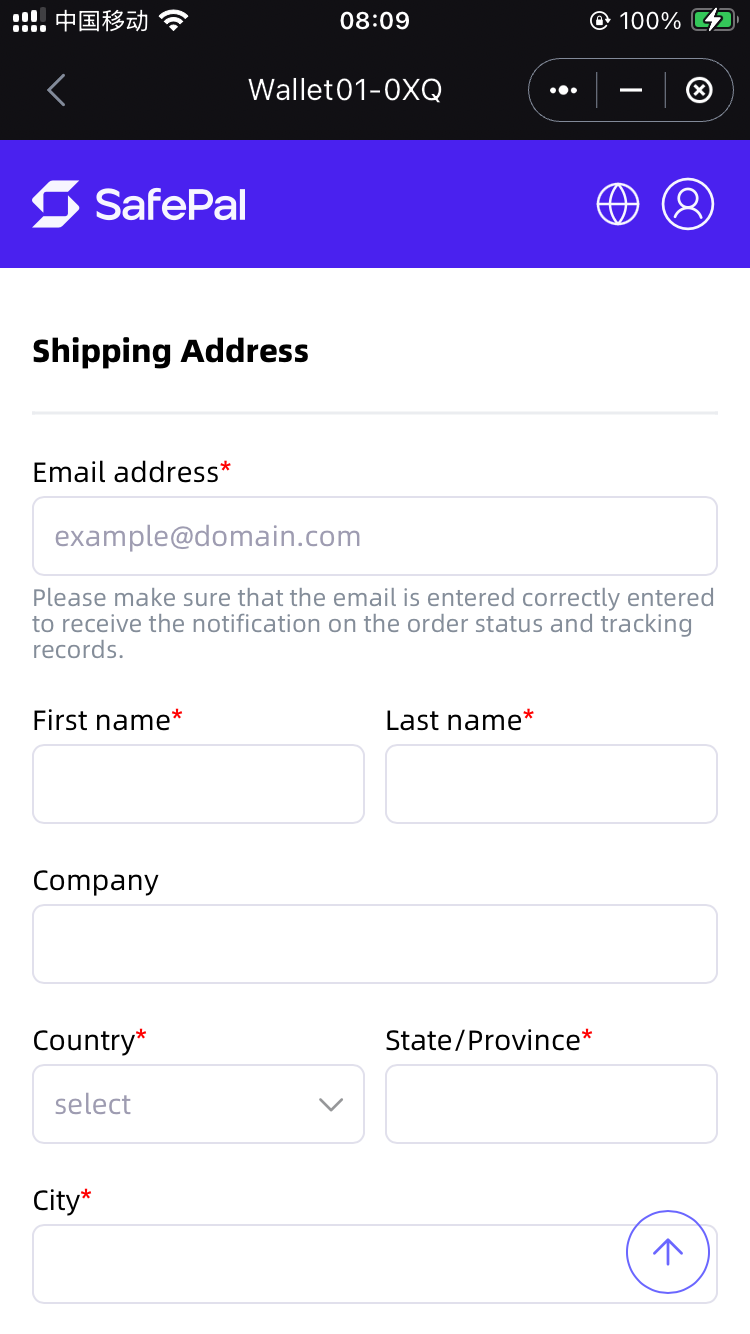Select the First name text field
Screen dimensions: 750x1334
pyautogui.click(x=198, y=784)
